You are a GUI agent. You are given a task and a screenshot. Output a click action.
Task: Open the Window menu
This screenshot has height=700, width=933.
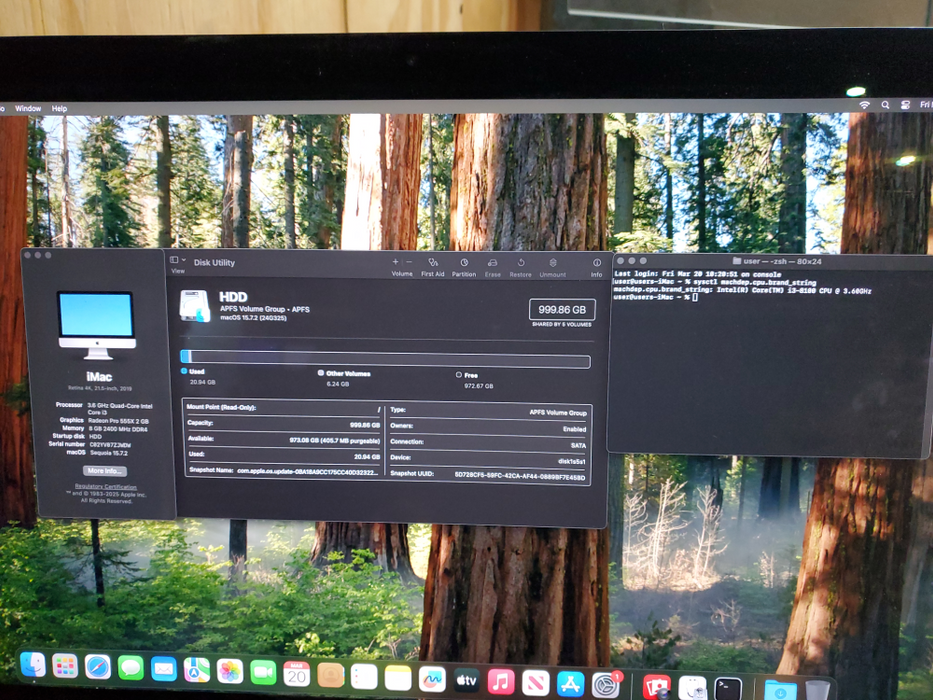click(28, 108)
